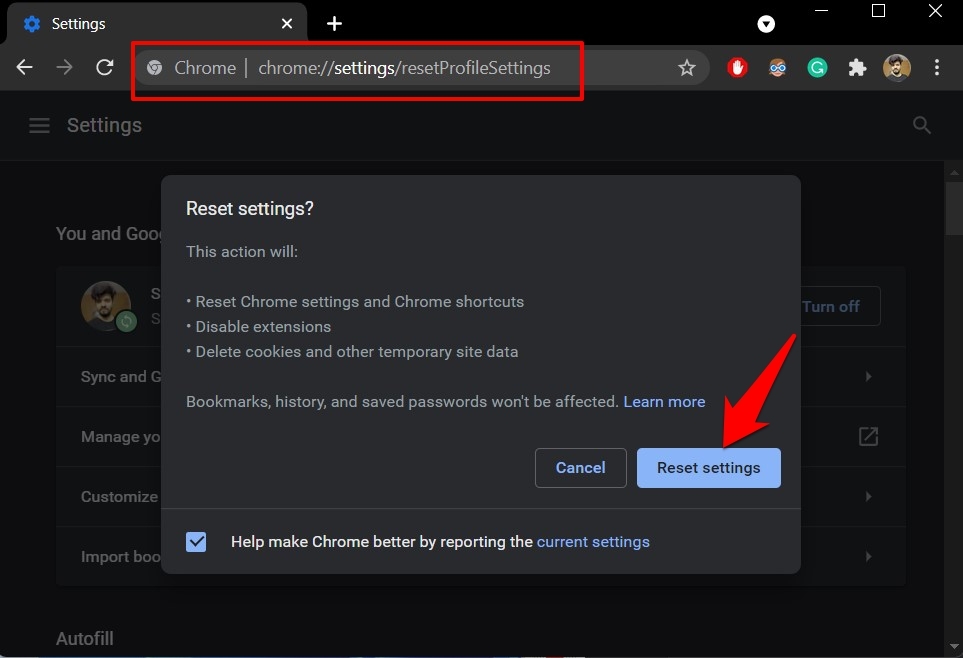Screen dimensions: 963x658
Task: Click the Grammarly extension icon
Action: pos(817,68)
